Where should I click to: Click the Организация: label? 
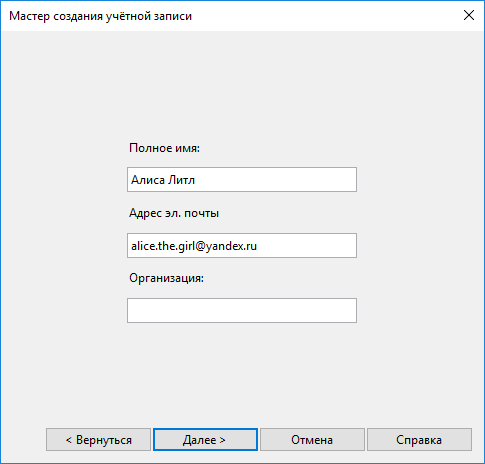tap(166, 278)
